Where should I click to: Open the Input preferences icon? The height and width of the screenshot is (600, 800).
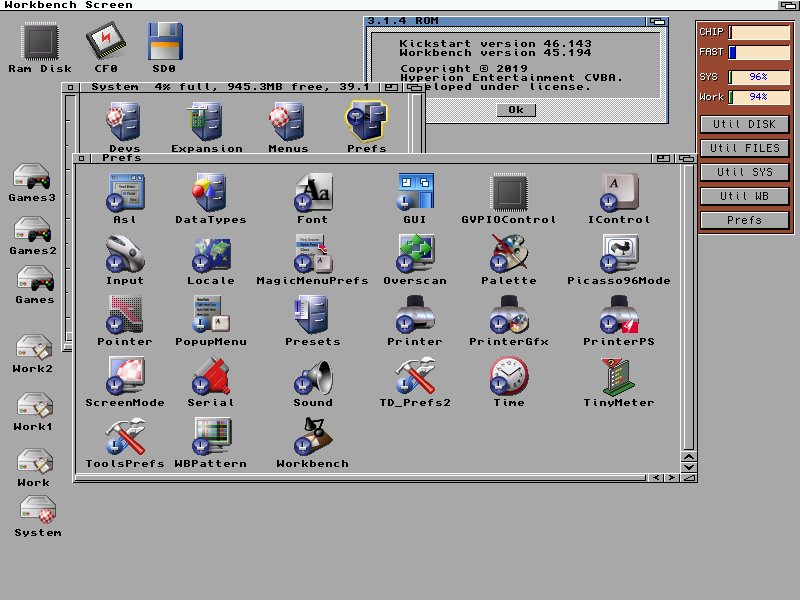(x=125, y=253)
